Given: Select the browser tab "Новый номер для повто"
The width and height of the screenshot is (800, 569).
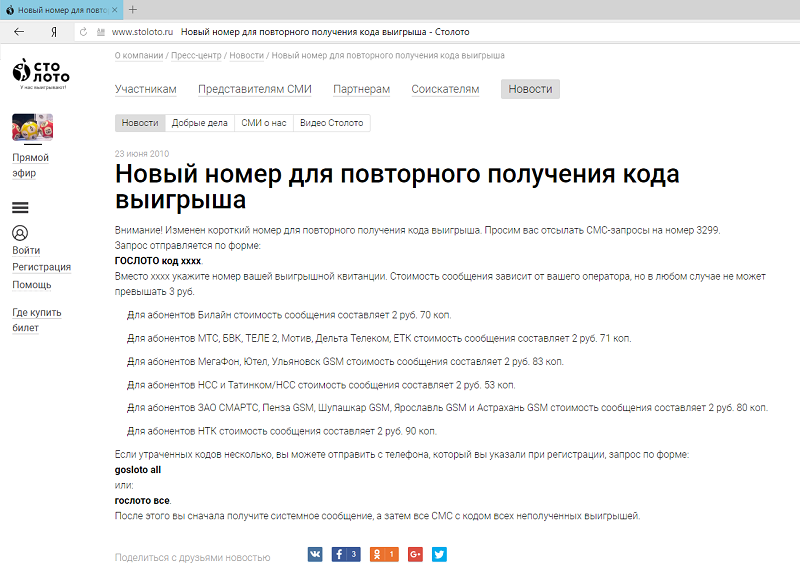Looking at the screenshot, I should [x=61, y=10].
